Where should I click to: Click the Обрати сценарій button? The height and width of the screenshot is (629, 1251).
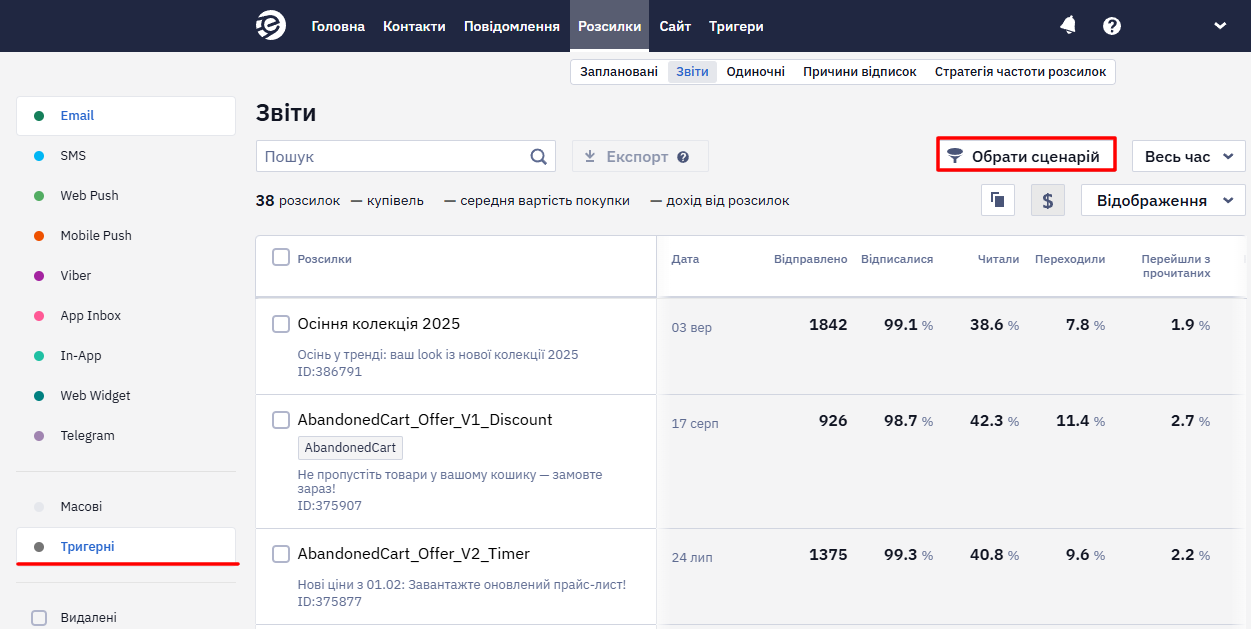(x=1027, y=156)
